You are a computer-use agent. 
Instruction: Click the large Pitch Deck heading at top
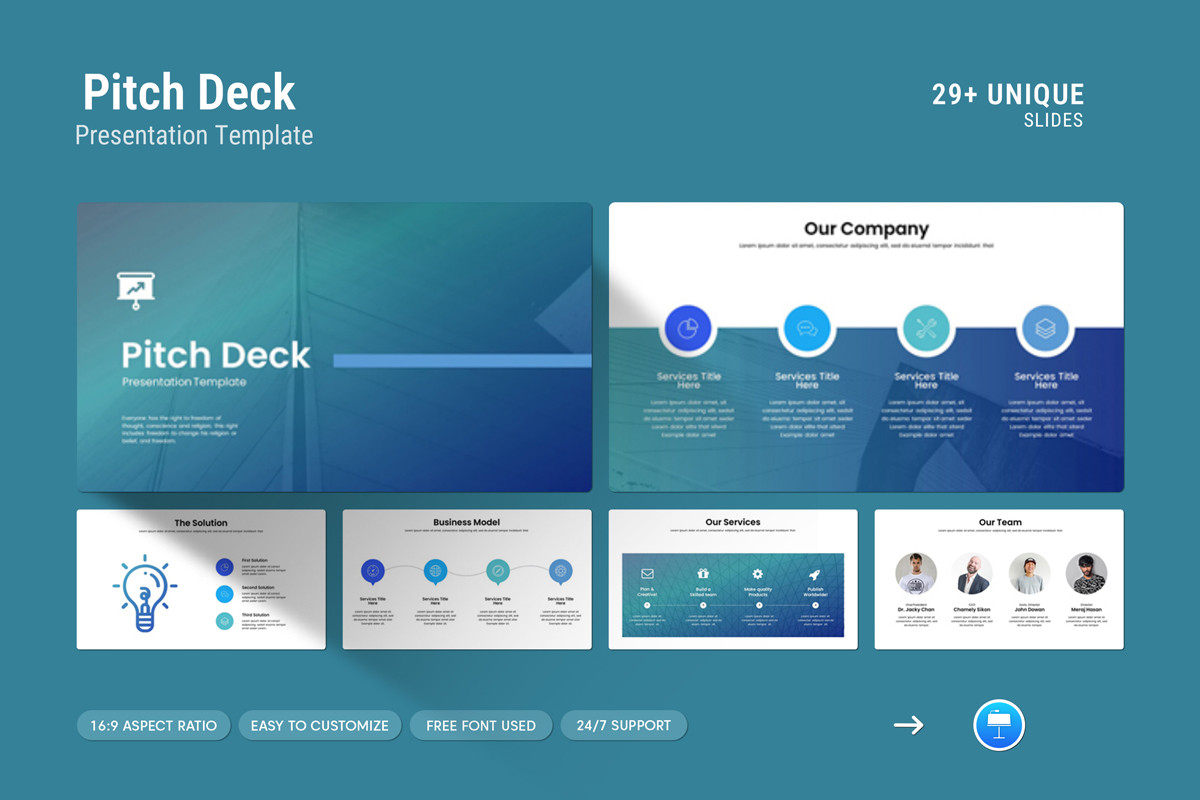(189, 93)
